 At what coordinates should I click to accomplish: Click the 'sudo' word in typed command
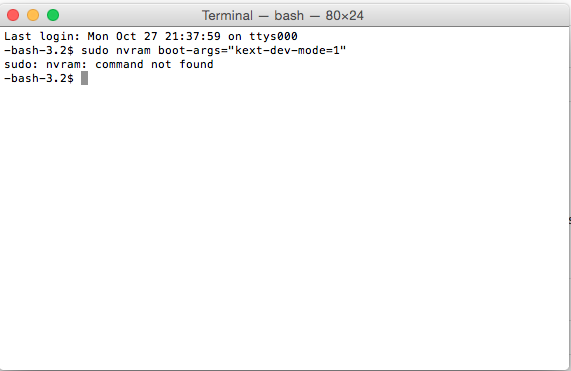point(95,50)
